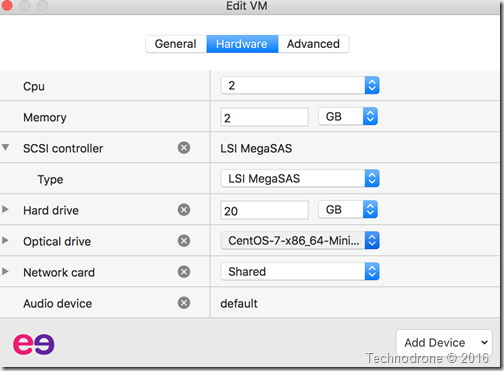Select the Network card label
504x371 pixels.
pyautogui.click(x=59, y=272)
